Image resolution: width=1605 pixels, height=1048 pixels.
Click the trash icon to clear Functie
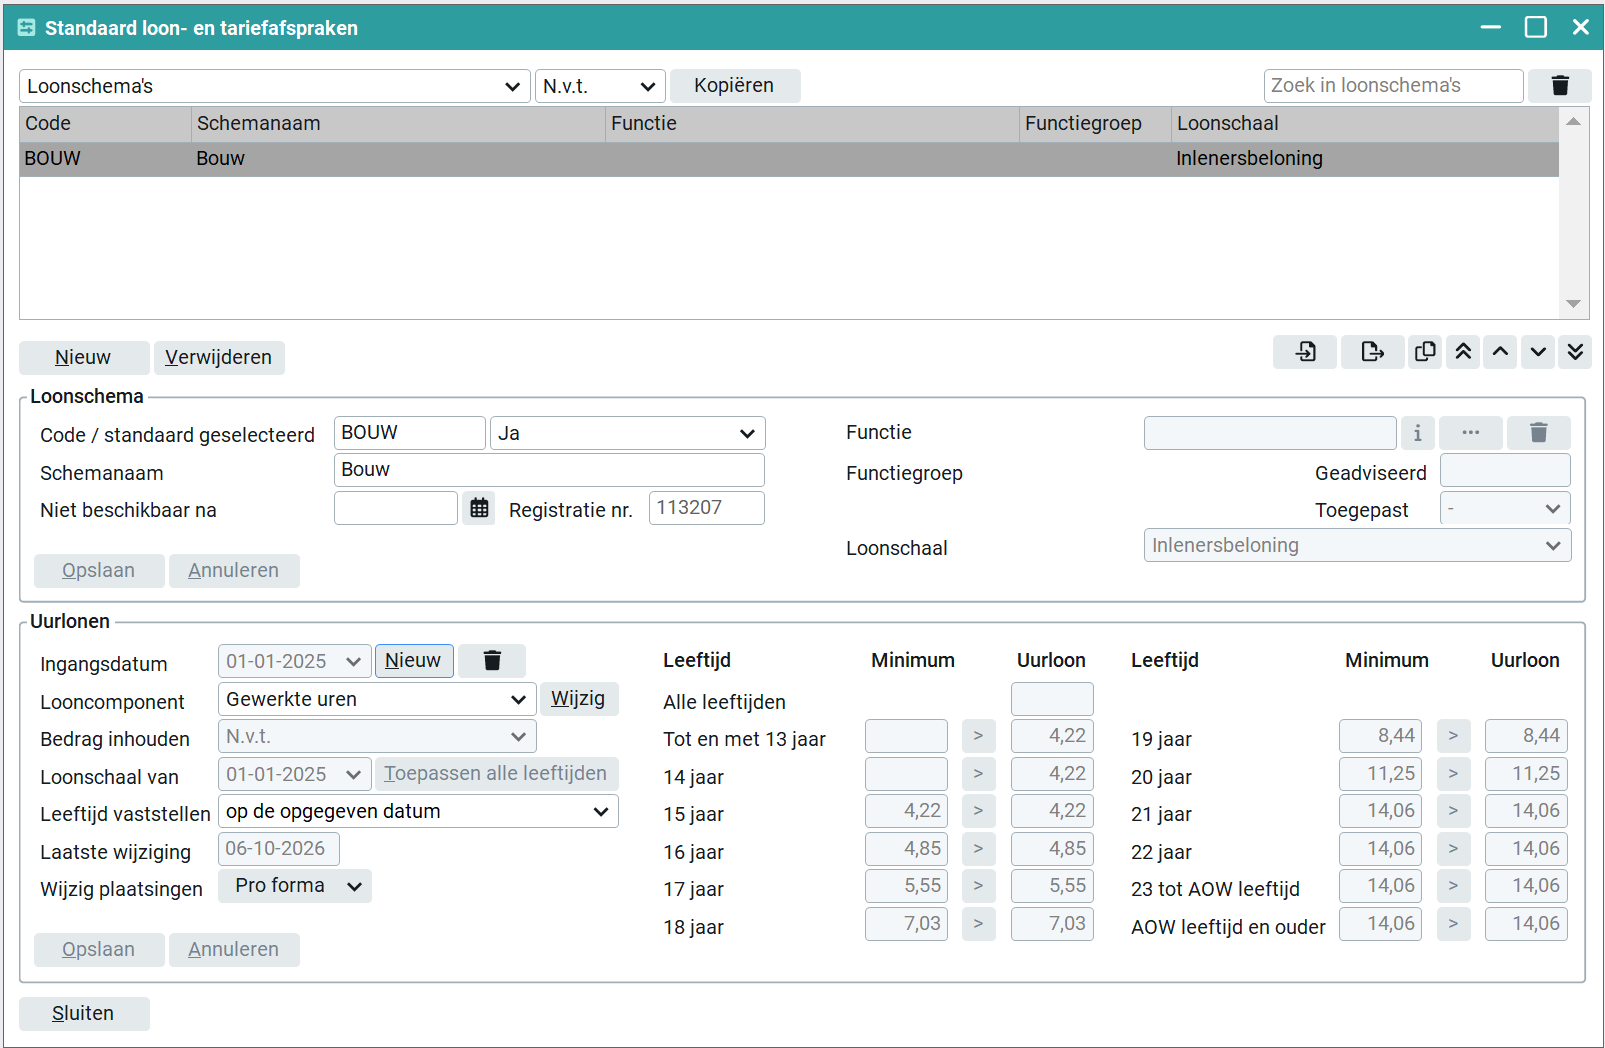click(1538, 433)
